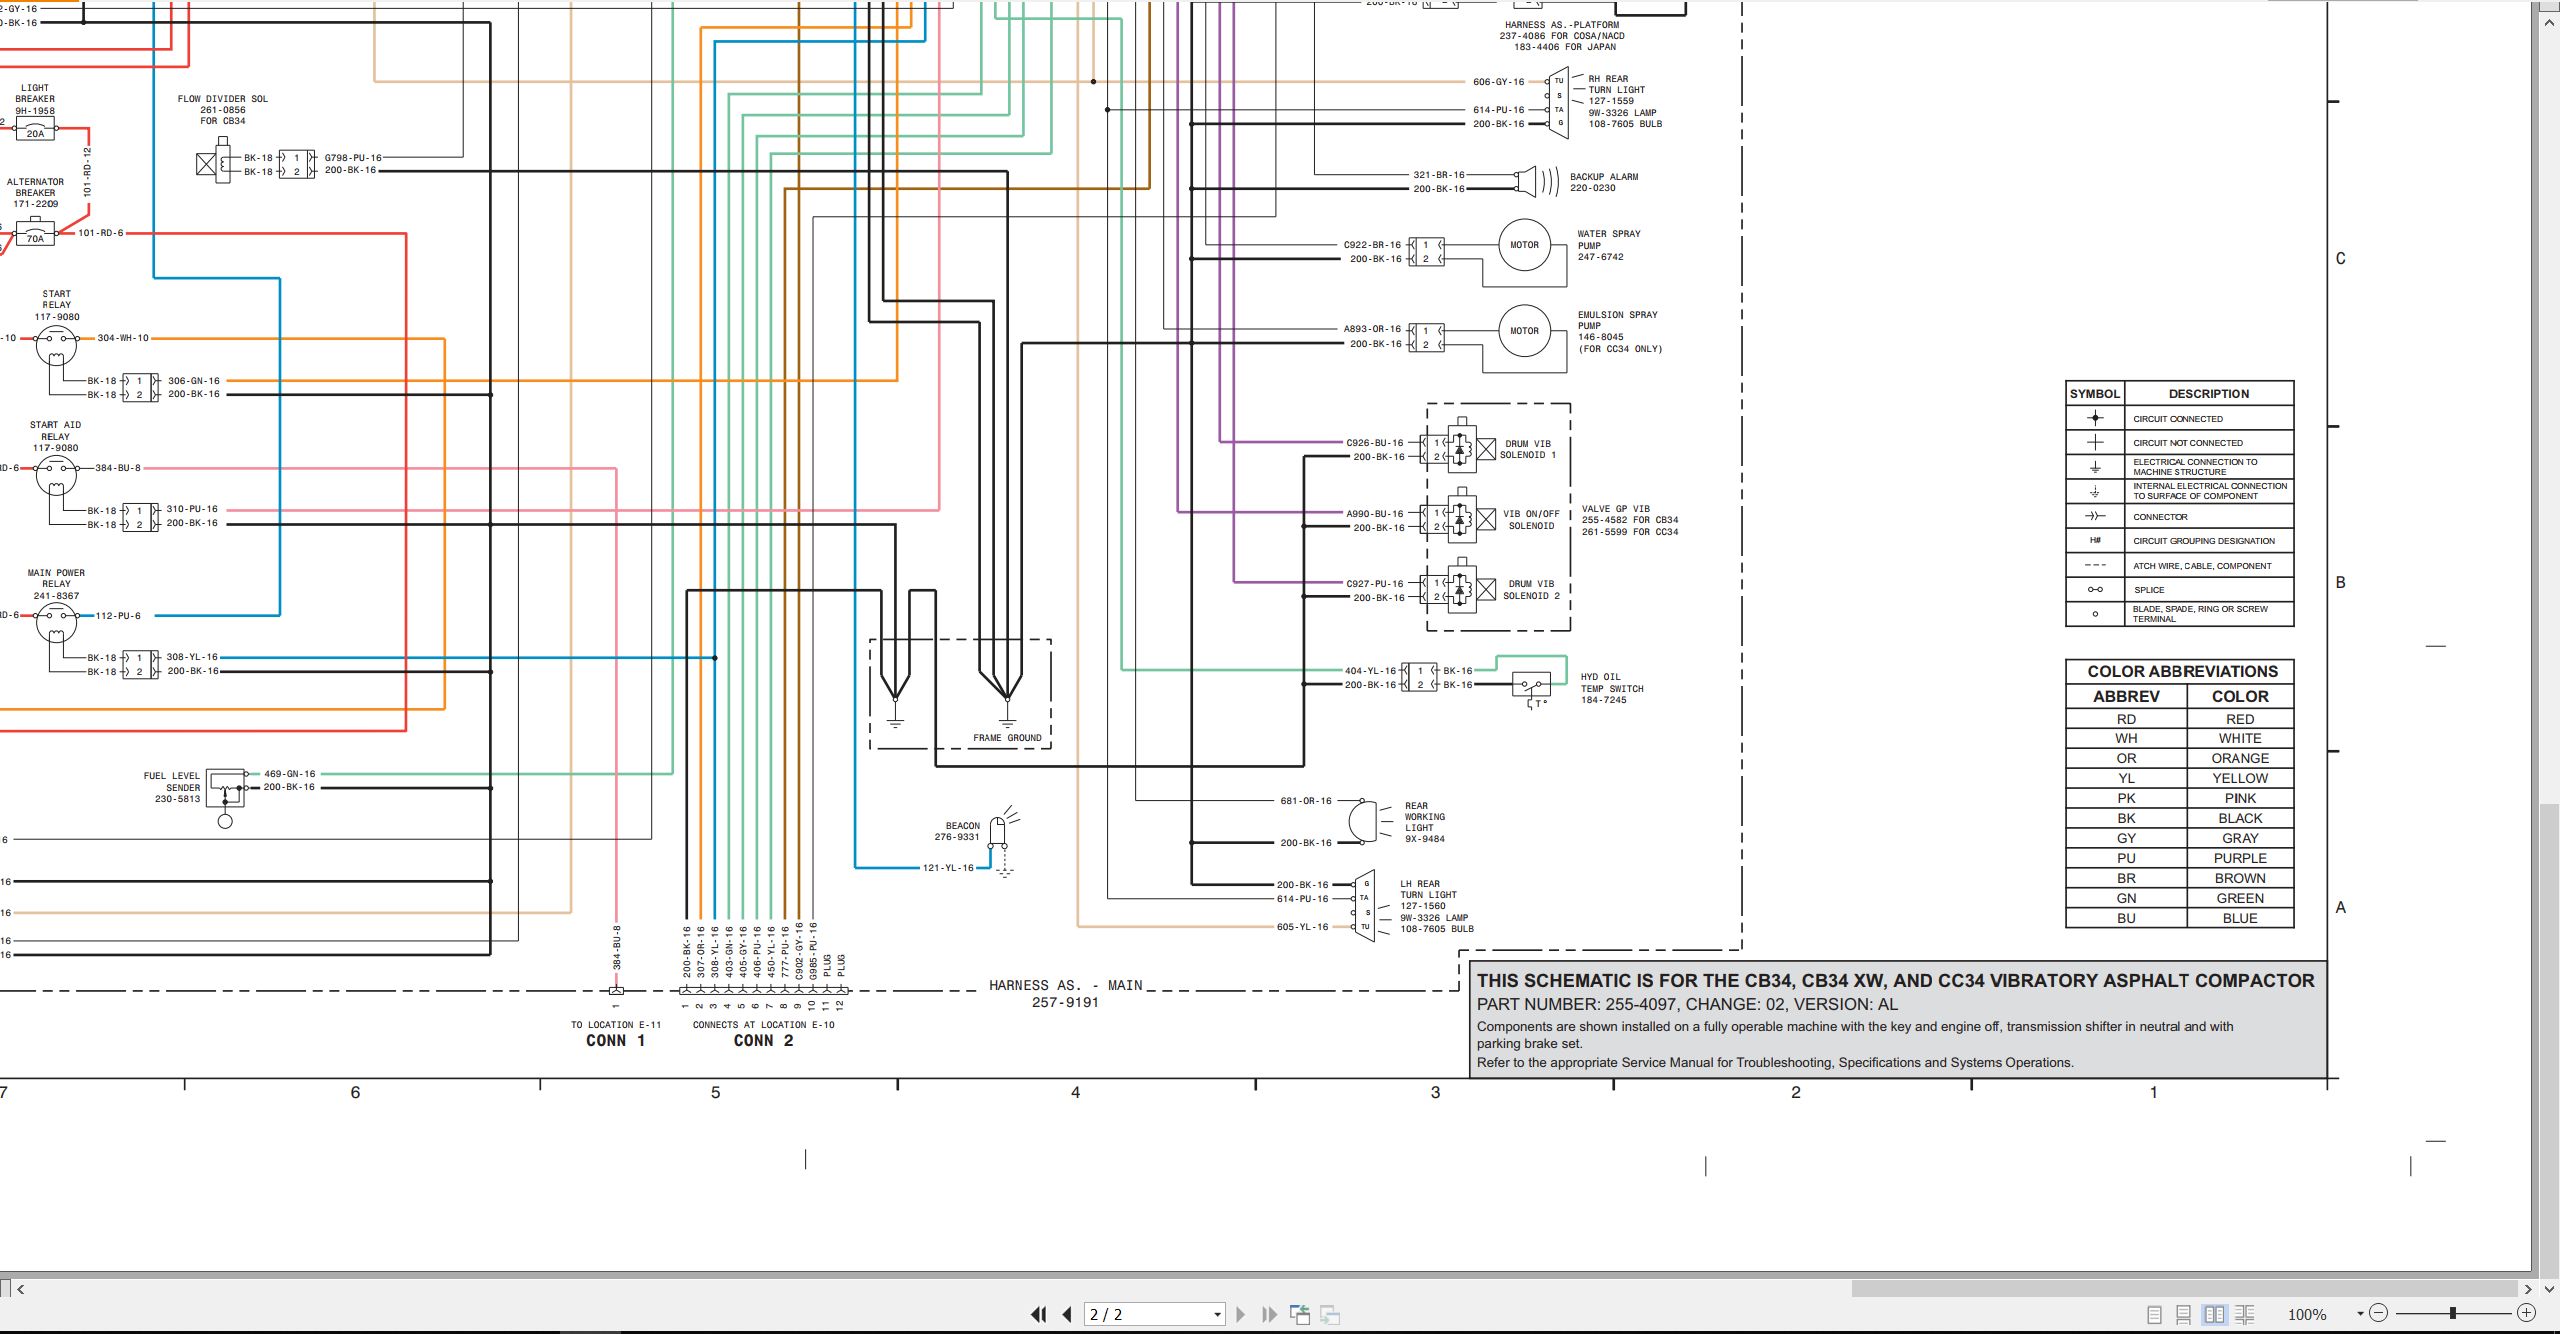Image resolution: width=2560 pixels, height=1334 pixels.
Task: Click wire label 681-OR-16
Action: tap(1306, 801)
